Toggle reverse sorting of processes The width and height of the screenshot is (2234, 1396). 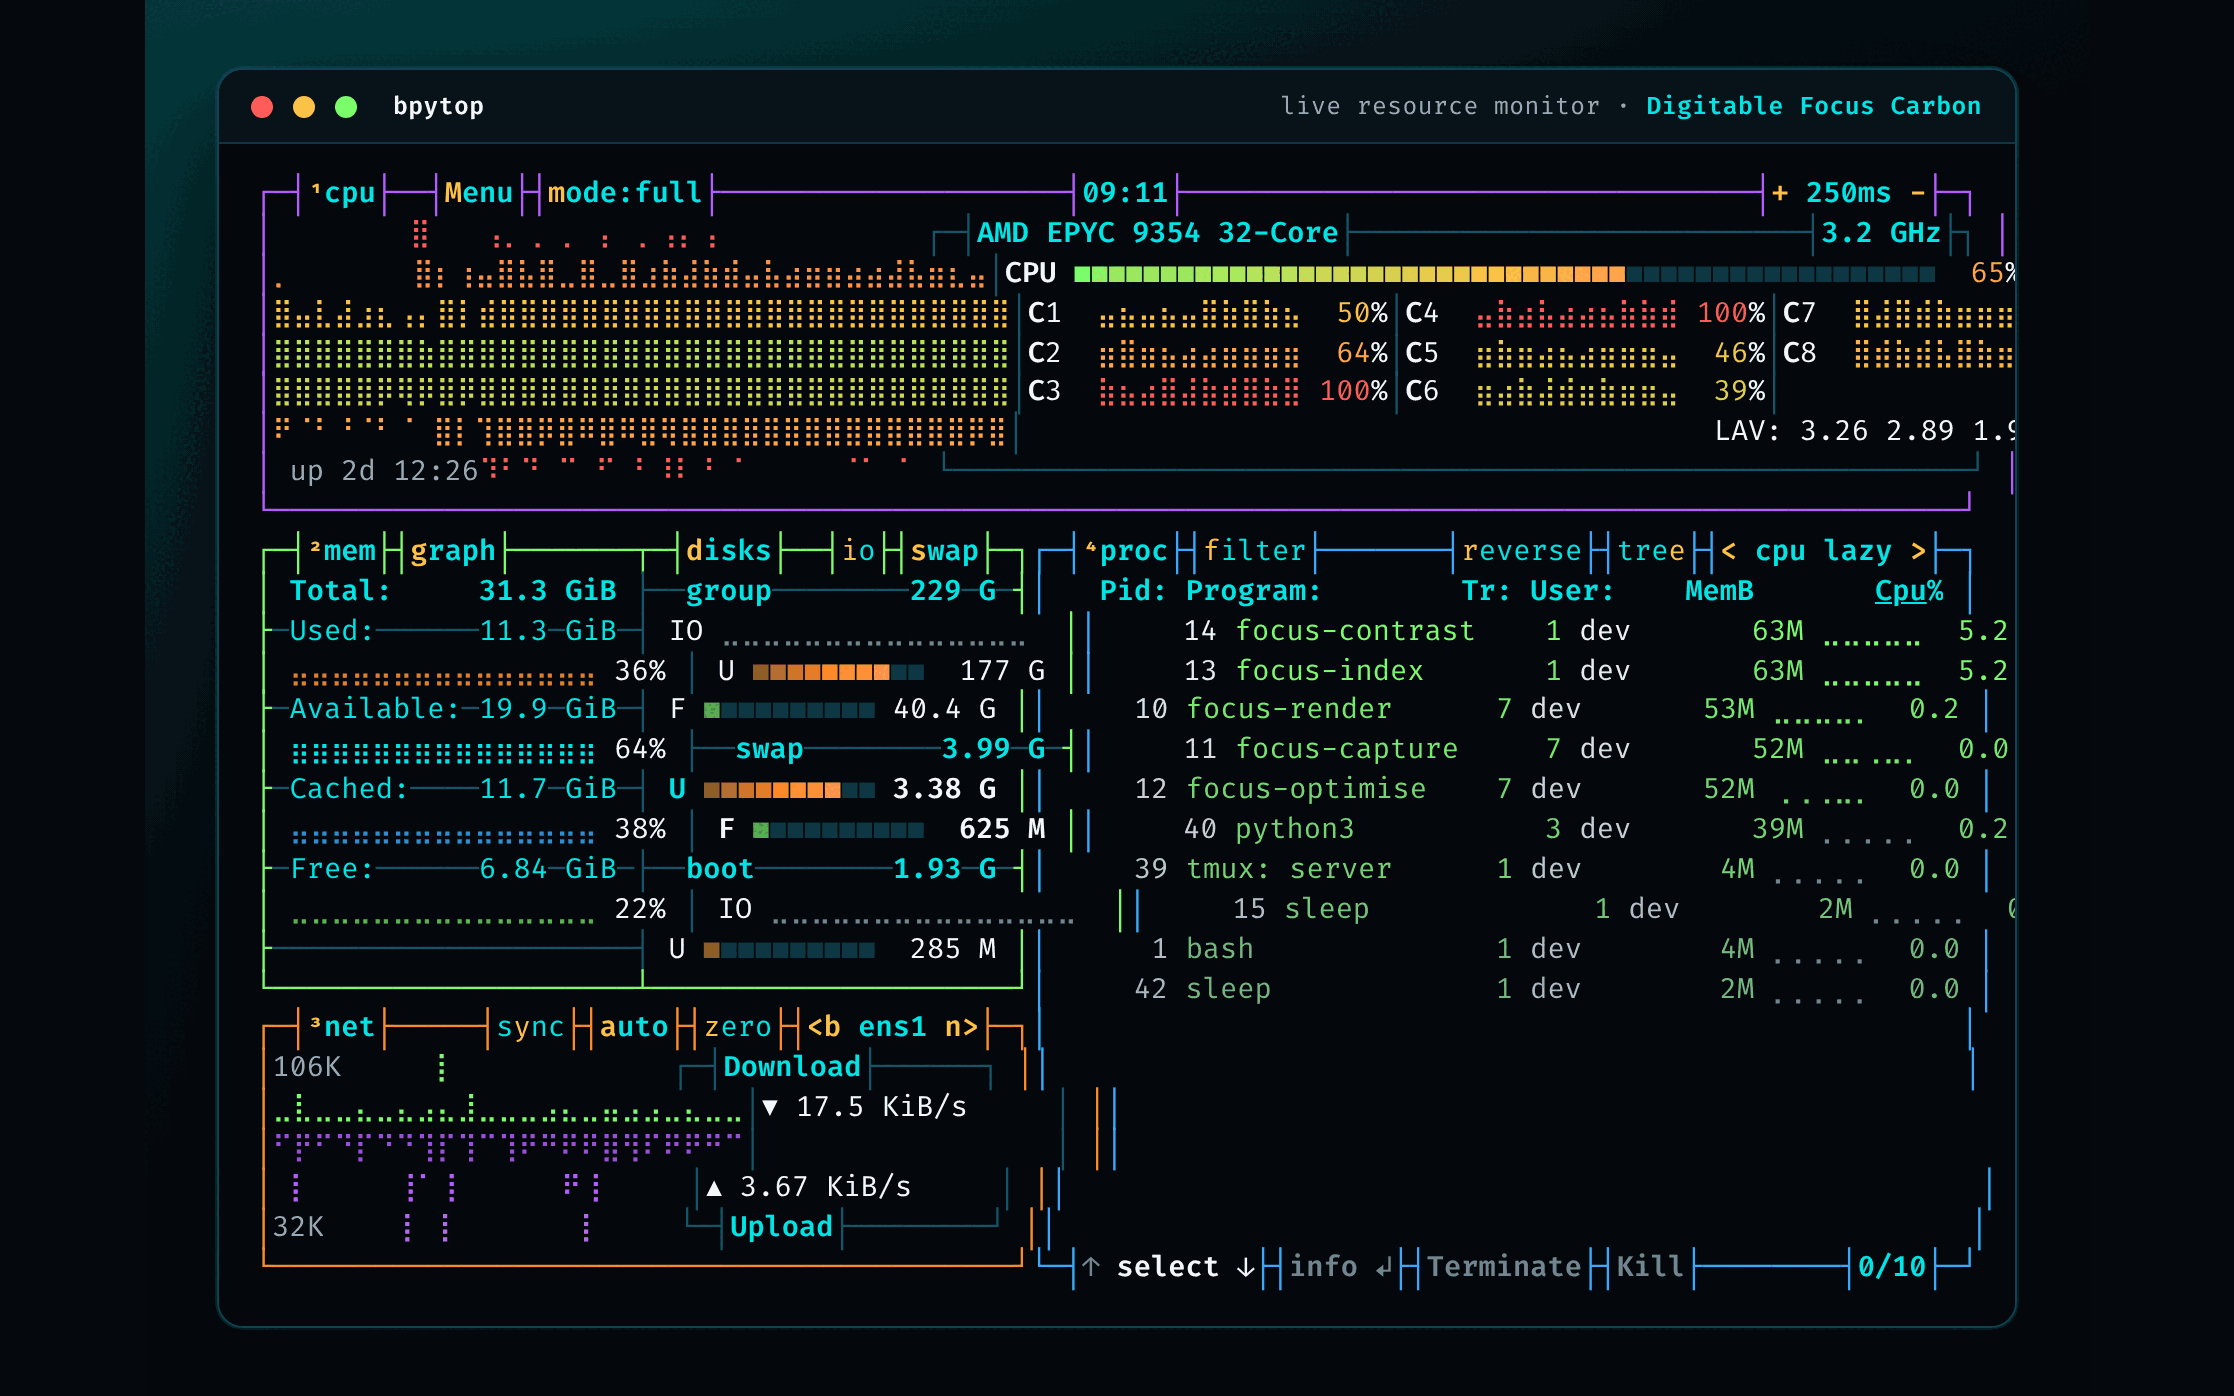pyautogui.click(x=1521, y=550)
